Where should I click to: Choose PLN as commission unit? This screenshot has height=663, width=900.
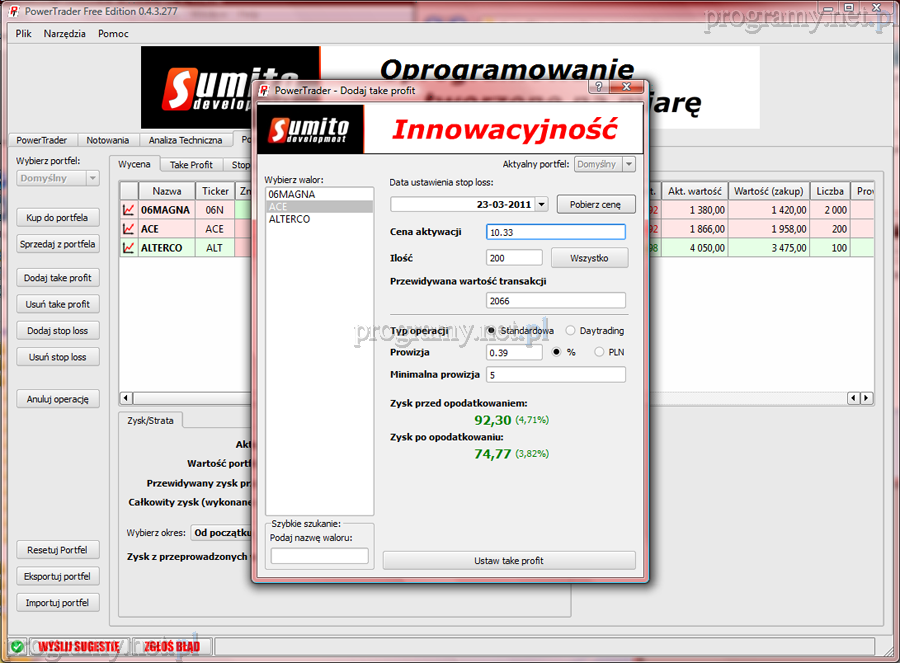point(600,352)
